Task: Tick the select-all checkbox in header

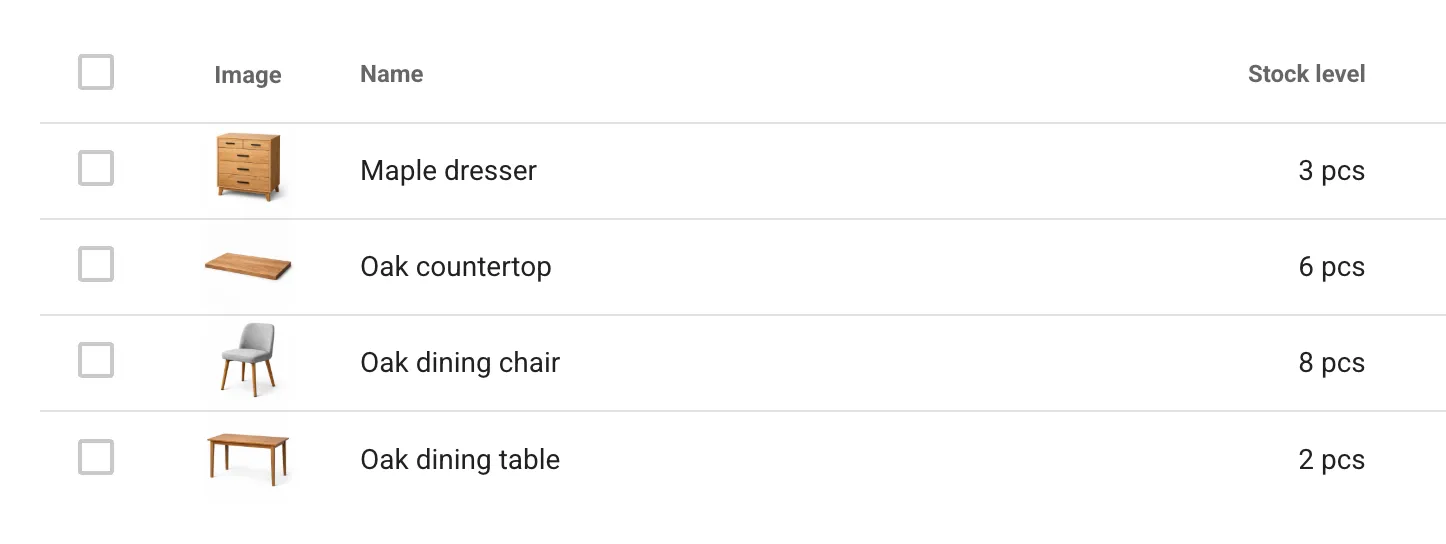Action: pyautogui.click(x=96, y=73)
